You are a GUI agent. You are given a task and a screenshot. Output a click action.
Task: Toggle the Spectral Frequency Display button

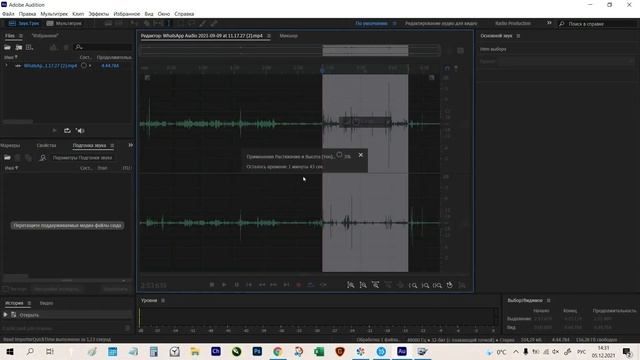(108, 24)
